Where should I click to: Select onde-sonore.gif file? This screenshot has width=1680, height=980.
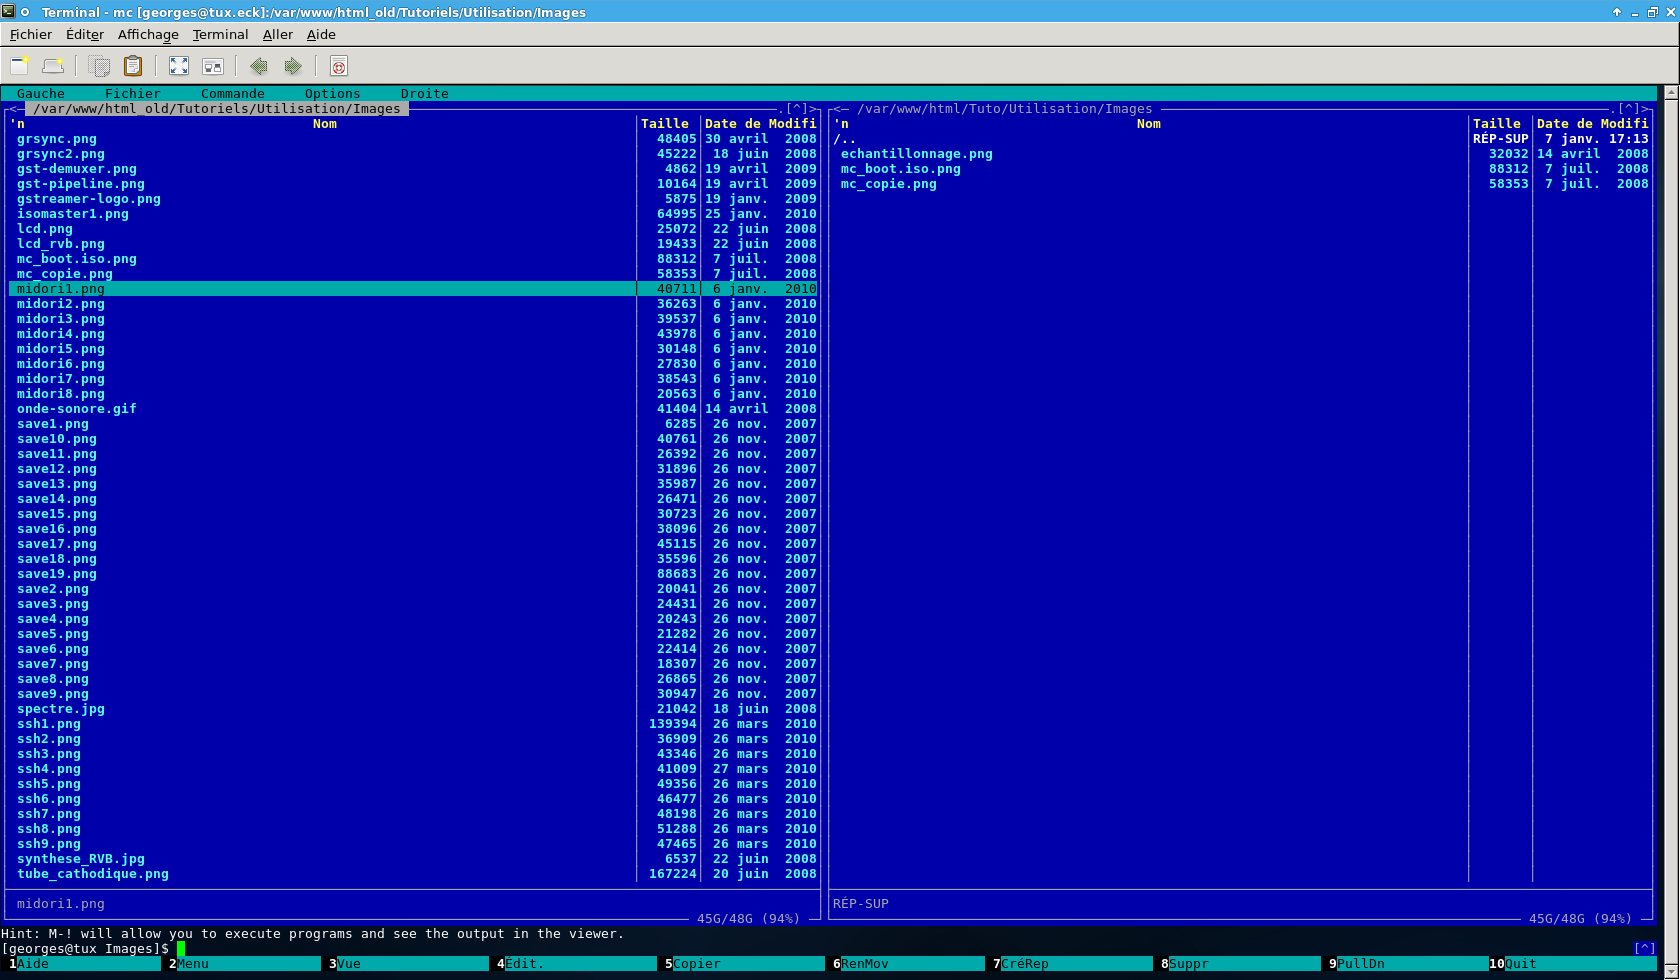point(77,409)
